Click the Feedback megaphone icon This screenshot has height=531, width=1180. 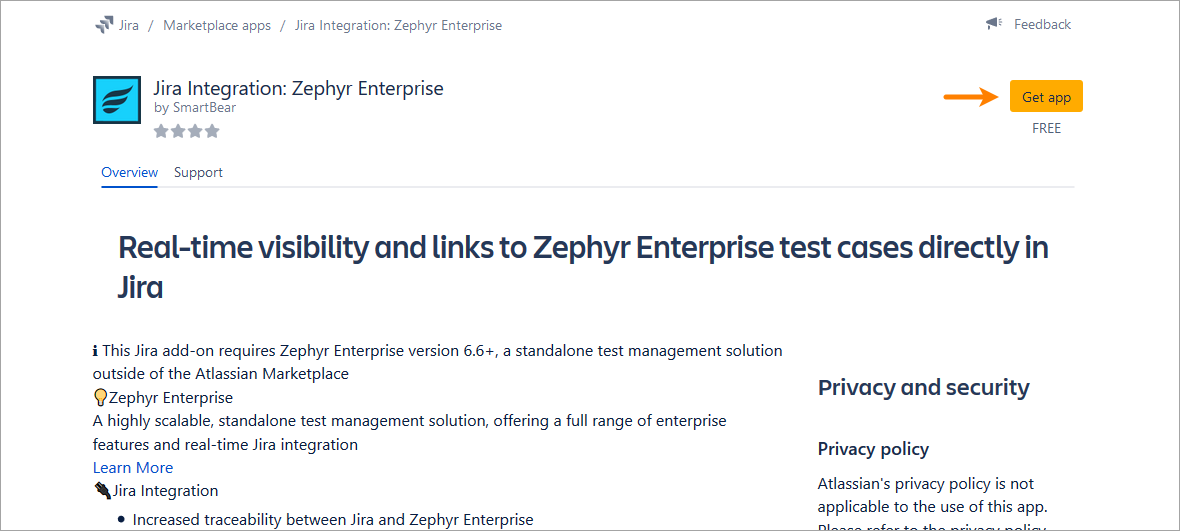(993, 24)
